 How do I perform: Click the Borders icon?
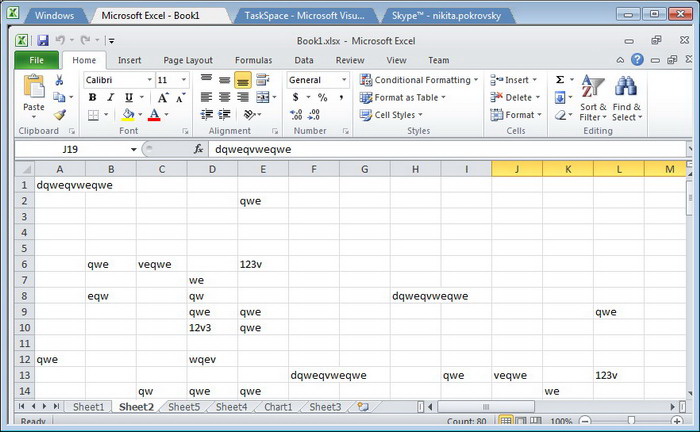click(93, 115)
